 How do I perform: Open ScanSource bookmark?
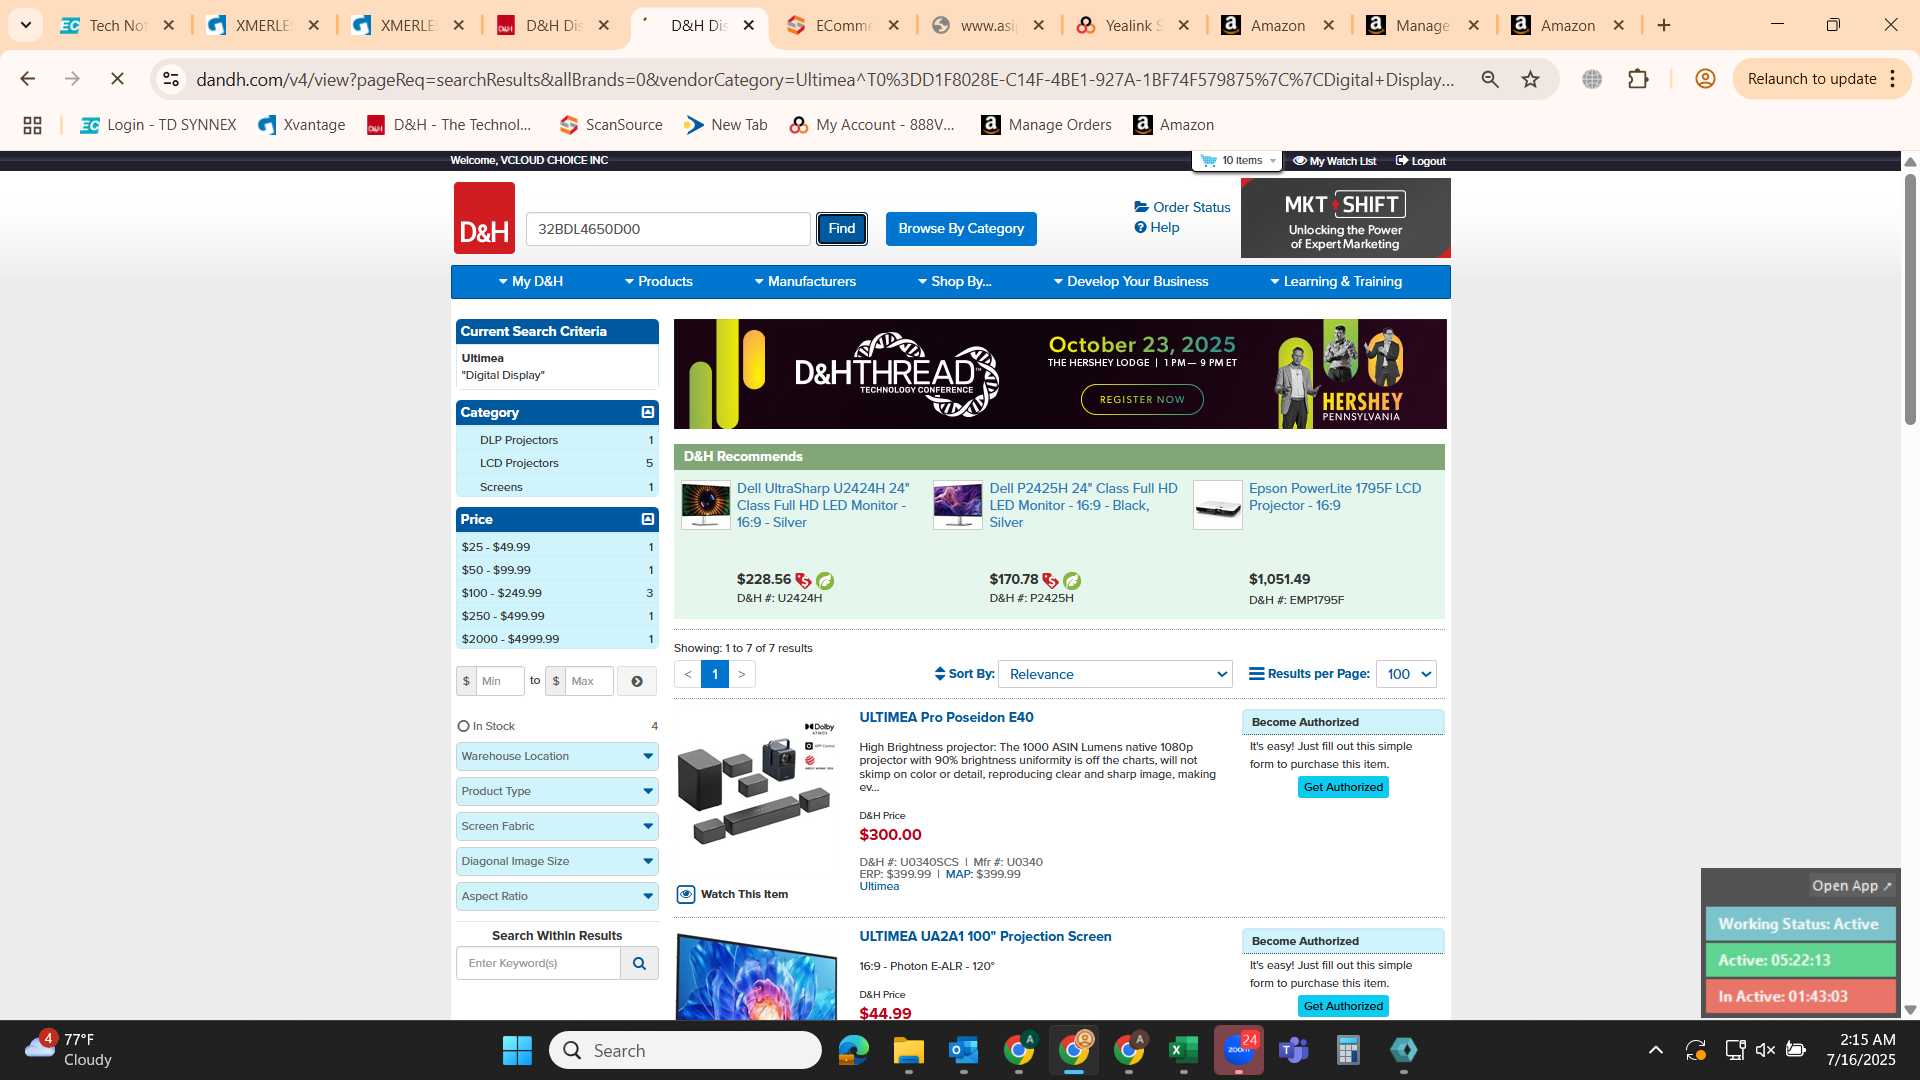pyautogui.click(x=611, y=125)
